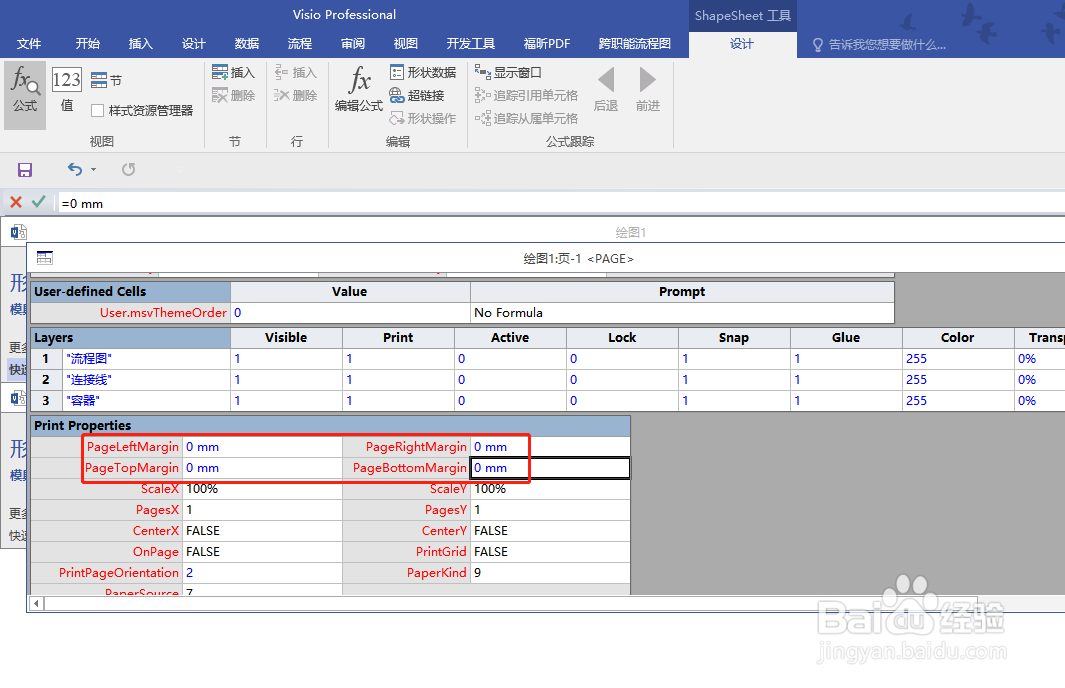The image size is (1065, 688).
Task: Cancel the formula edit with red X
Action: (x=16, y=202)
